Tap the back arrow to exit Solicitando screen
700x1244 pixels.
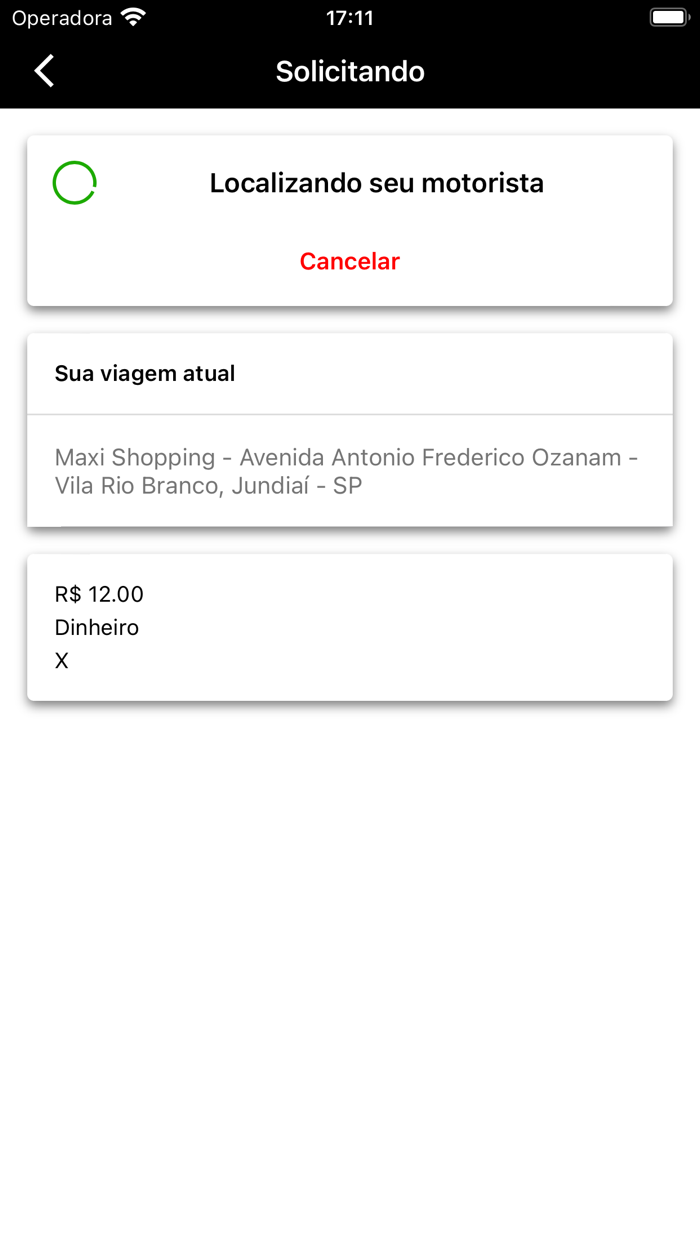click(x=44, y=71)
